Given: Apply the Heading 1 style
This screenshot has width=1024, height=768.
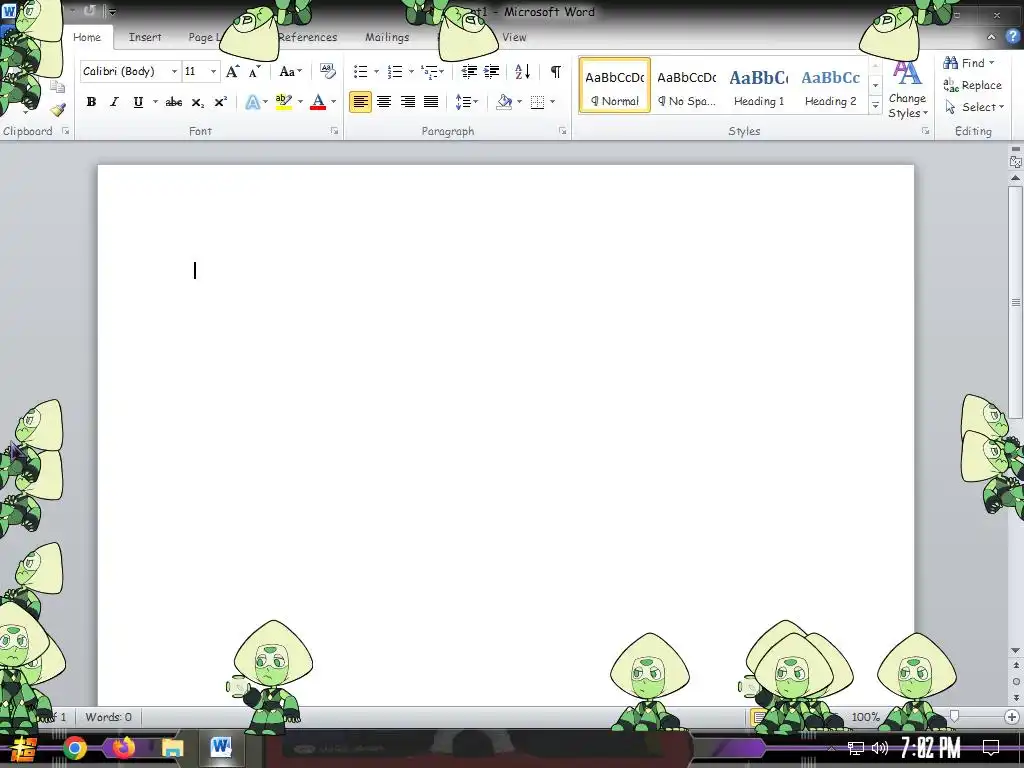Looking at the screenshot, I should [758, 86].
